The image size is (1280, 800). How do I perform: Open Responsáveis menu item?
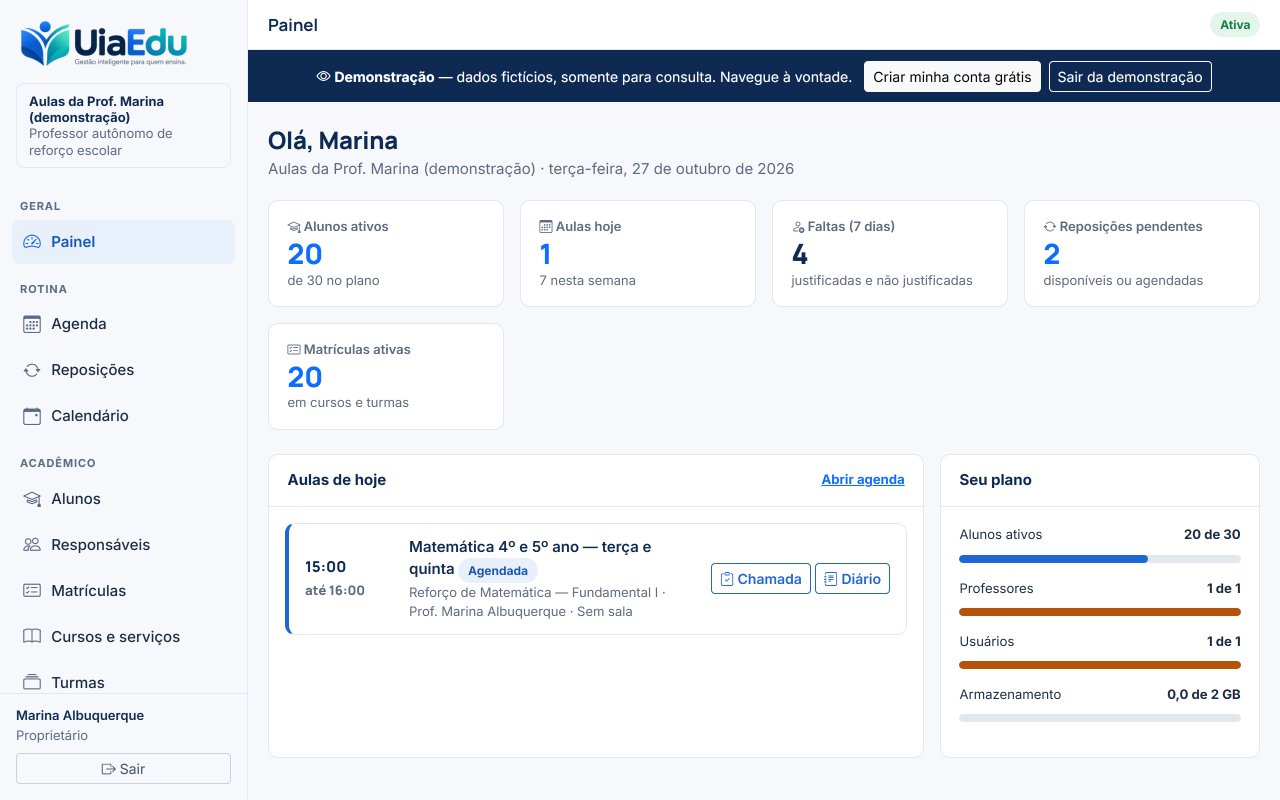point(124,545)
